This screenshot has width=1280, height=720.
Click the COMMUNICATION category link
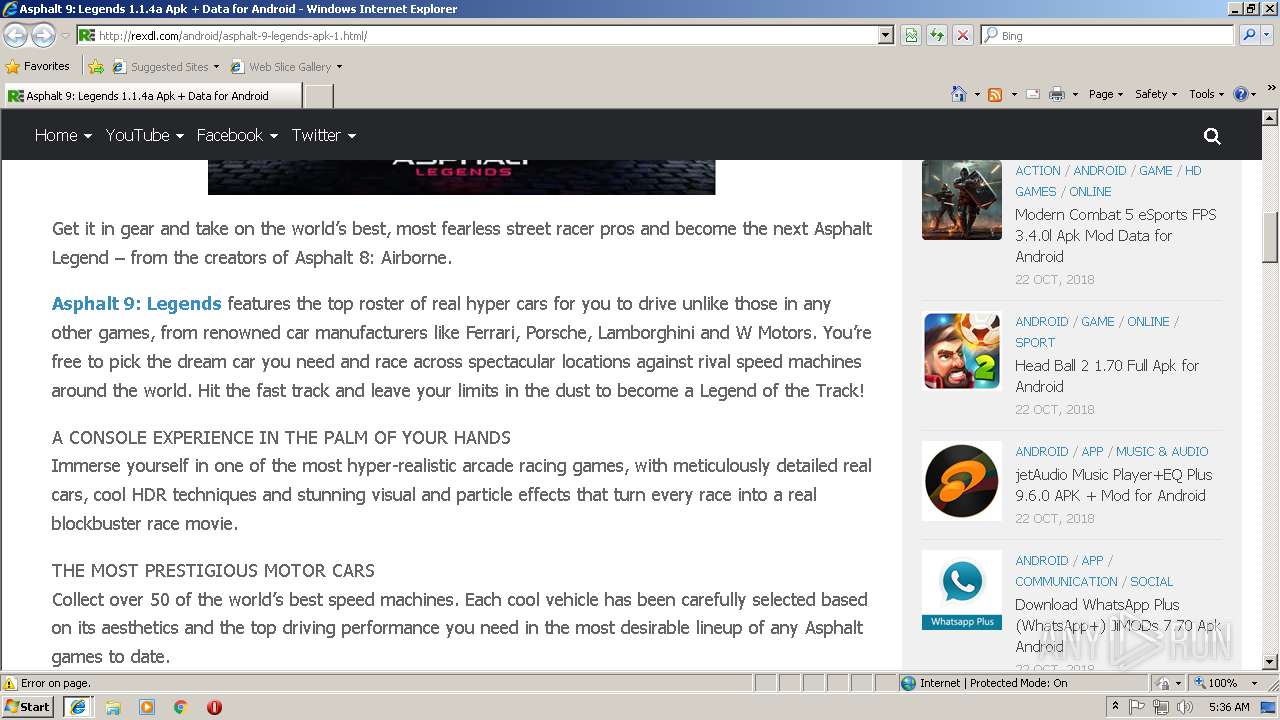(1066, 581)
